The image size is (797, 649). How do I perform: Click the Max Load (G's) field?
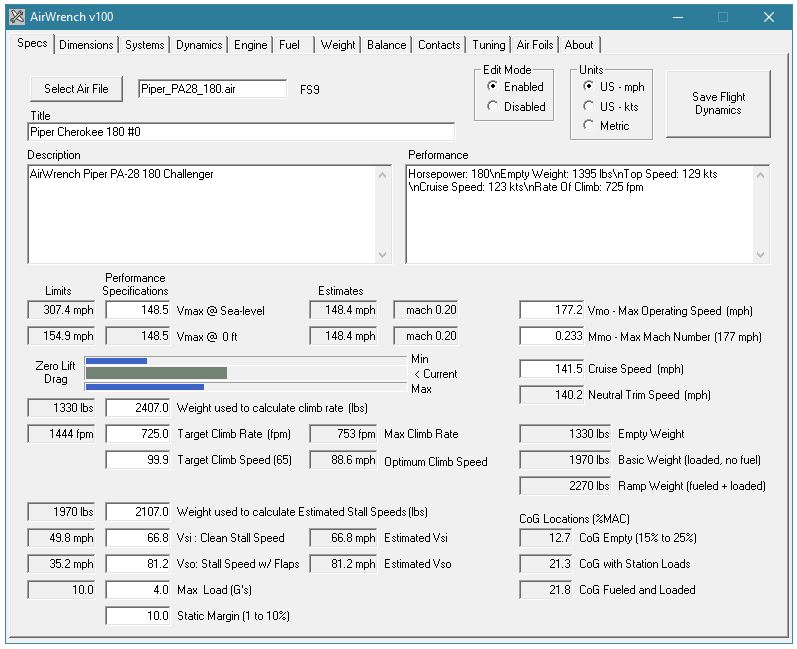click(138, 590)
